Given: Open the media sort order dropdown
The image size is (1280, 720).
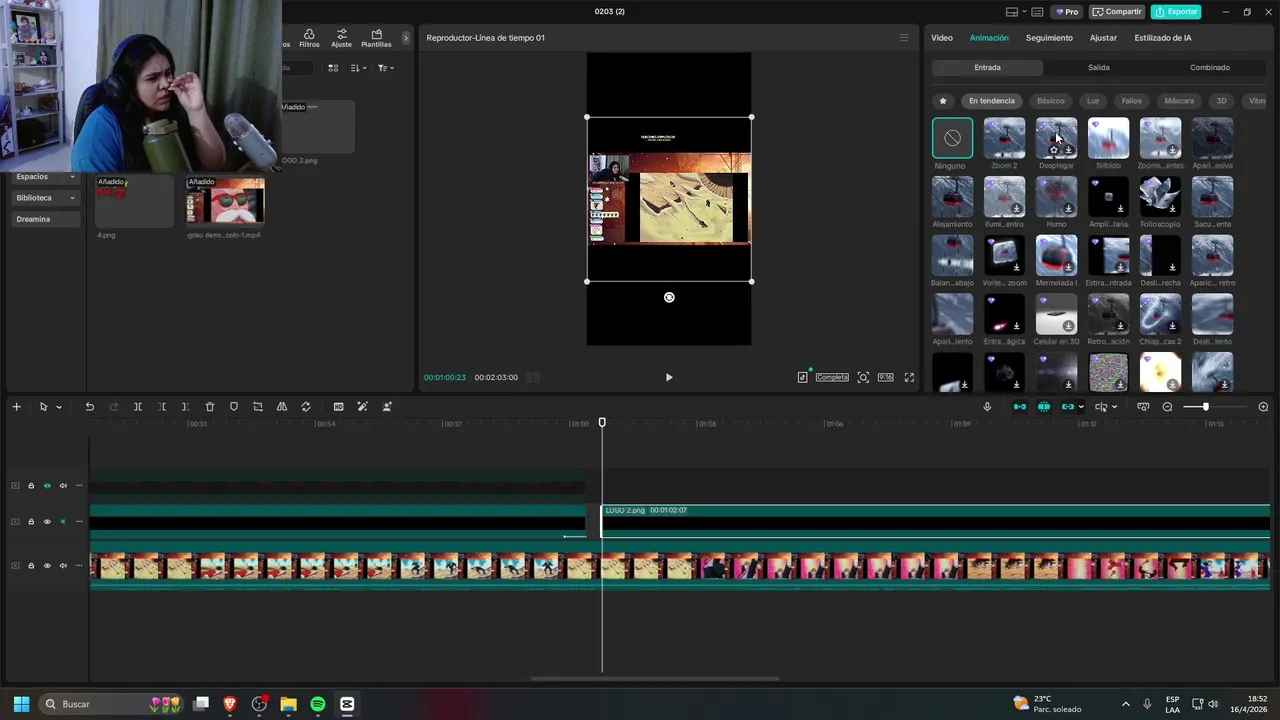Looking at the screenshot, I should click(x=359, y=68).
